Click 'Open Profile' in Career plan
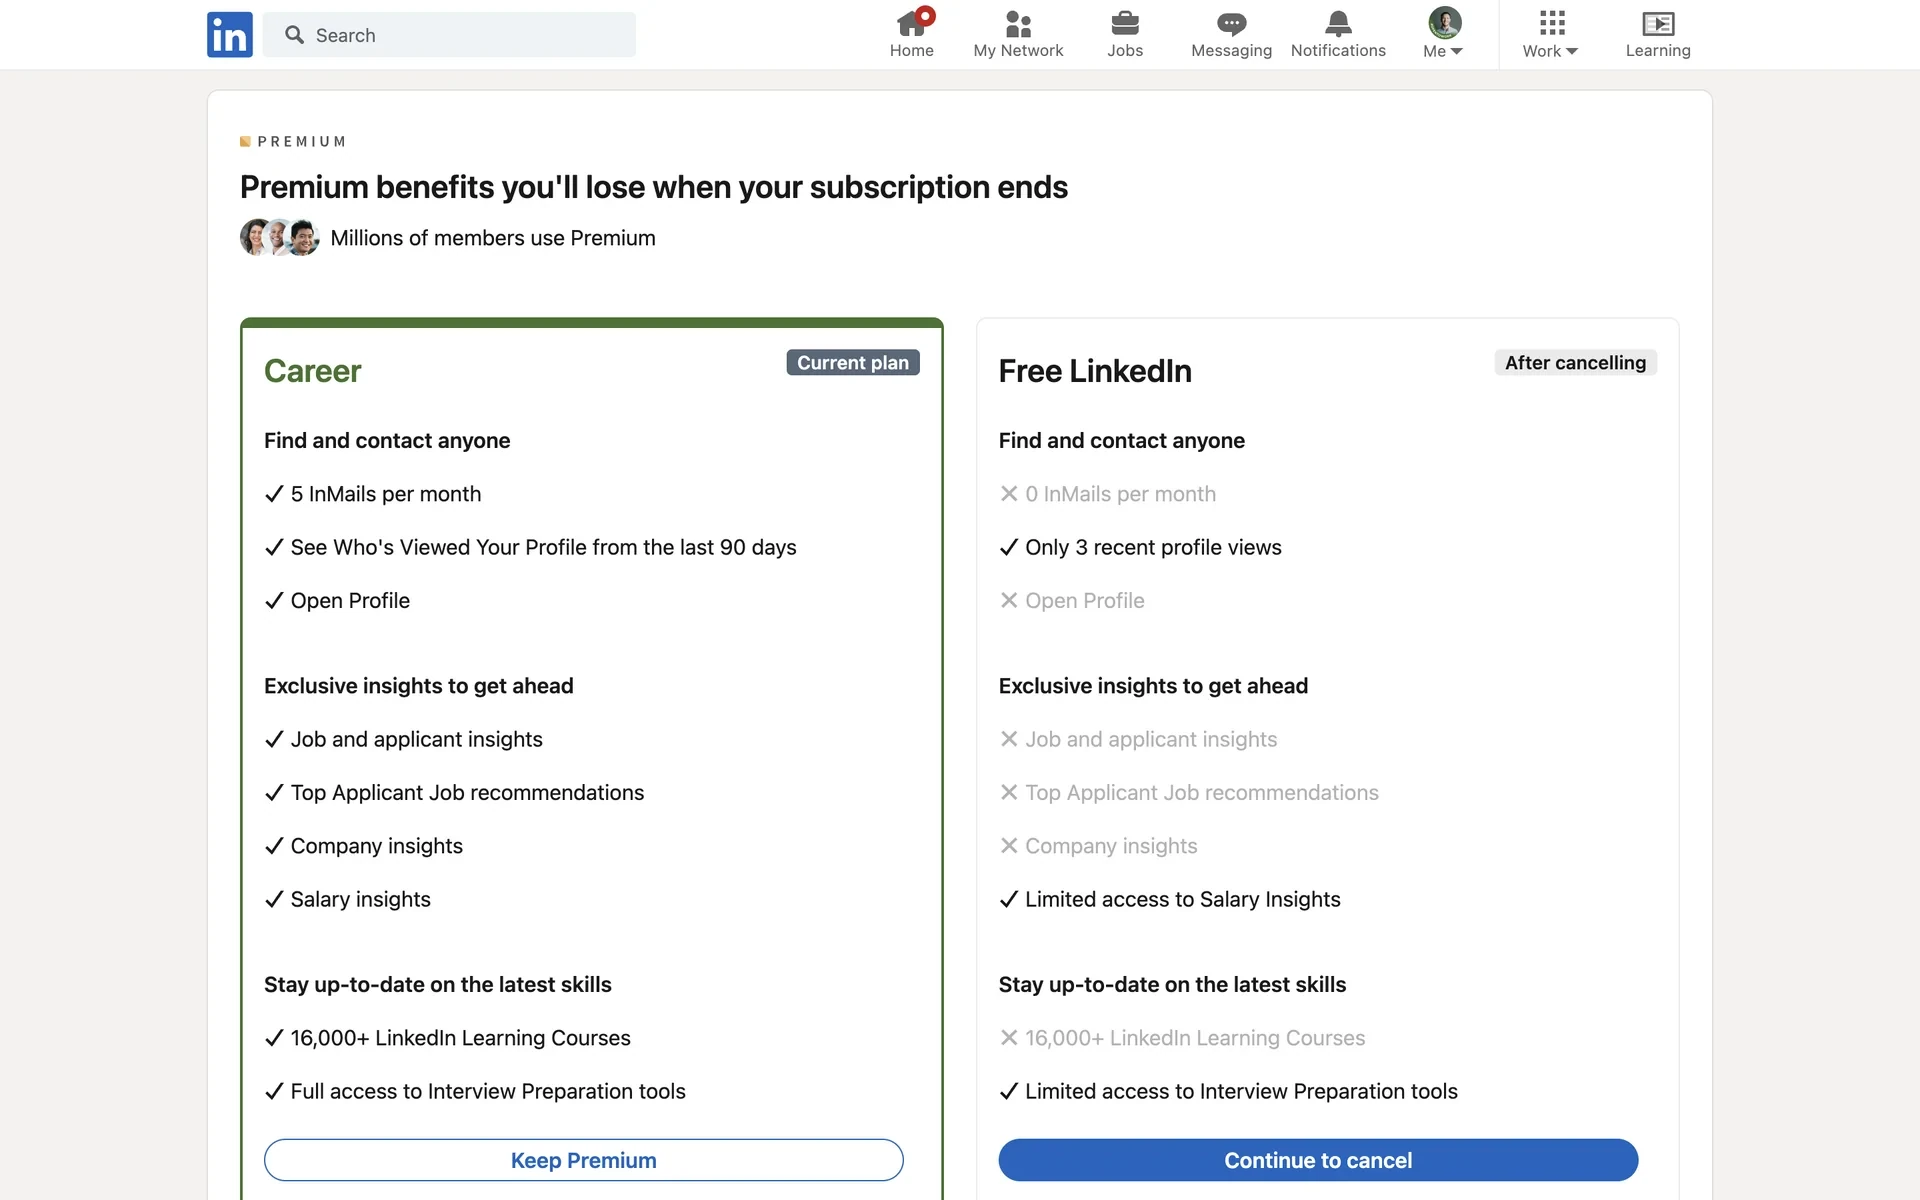 pos(350,601)
